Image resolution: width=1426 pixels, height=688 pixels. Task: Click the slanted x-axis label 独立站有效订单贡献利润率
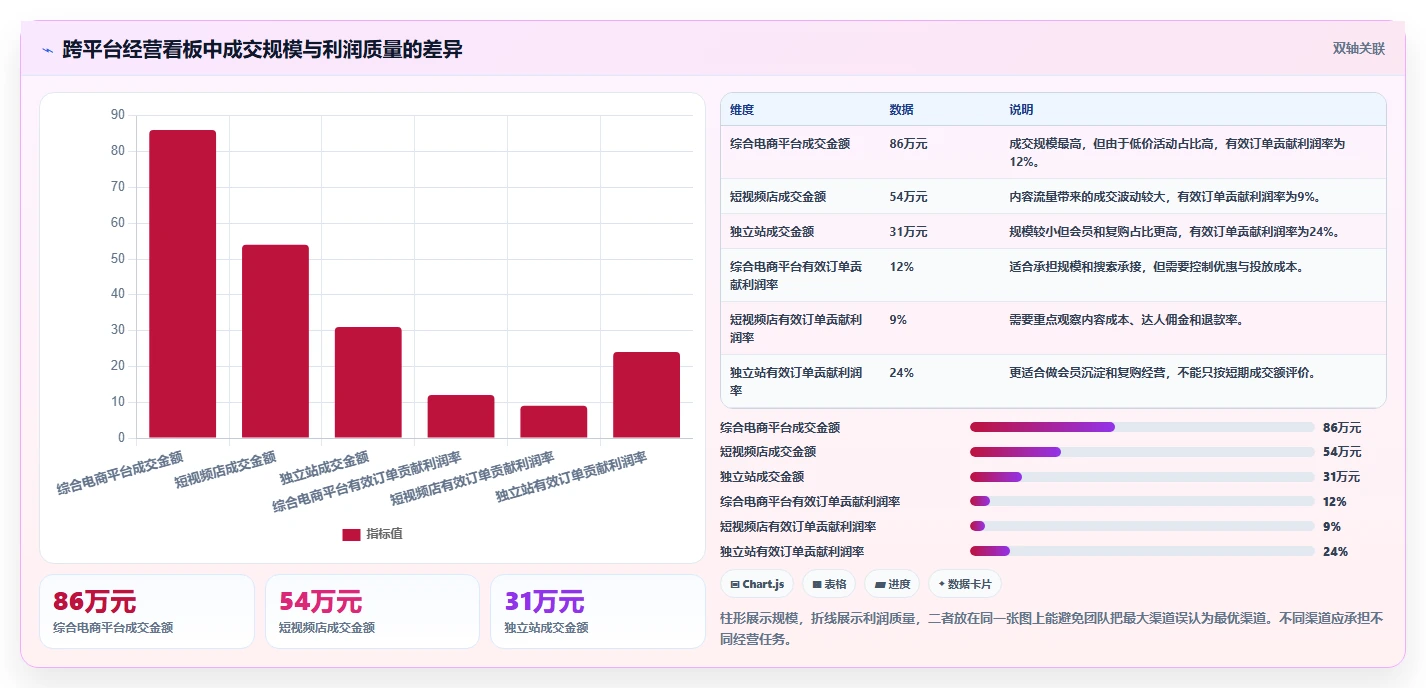pos(571,477)
